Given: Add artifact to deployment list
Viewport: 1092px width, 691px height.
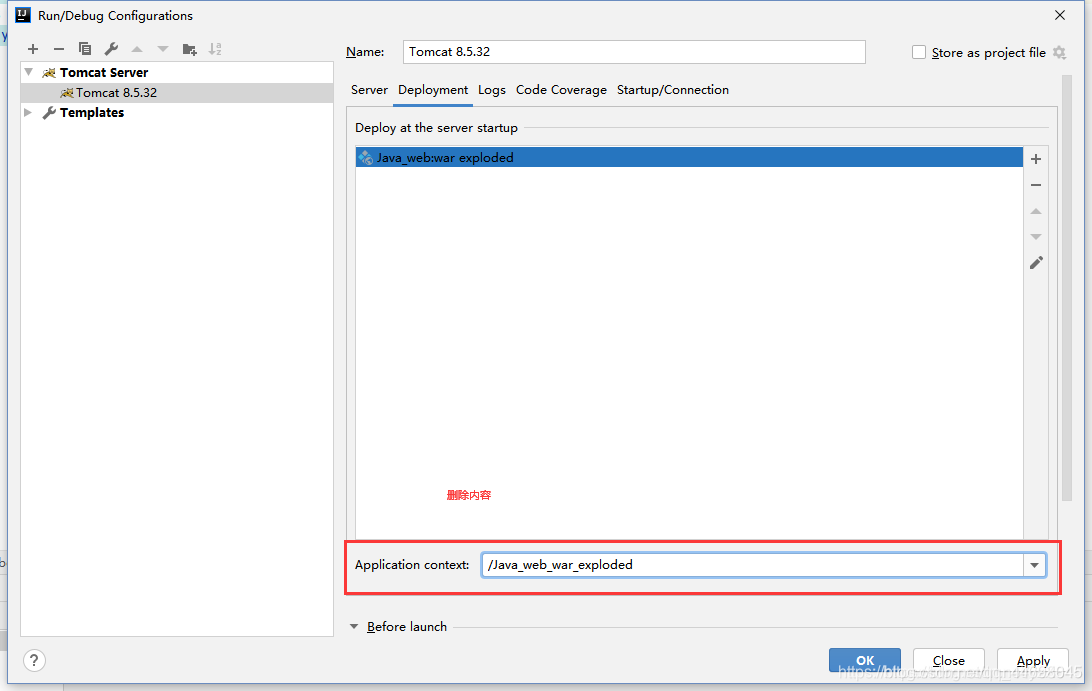Looking at the screenshot, I should pyautogui.click(x=1036, y=159).
